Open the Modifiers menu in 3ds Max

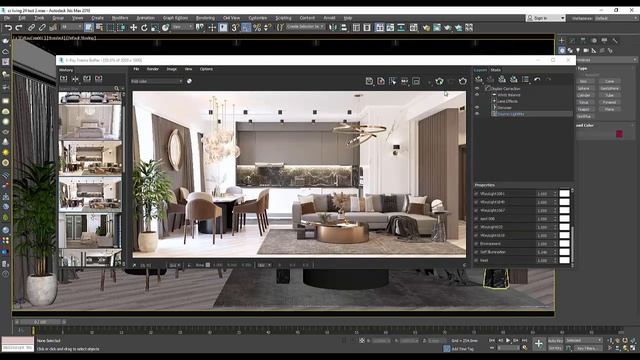coord(120,18)
